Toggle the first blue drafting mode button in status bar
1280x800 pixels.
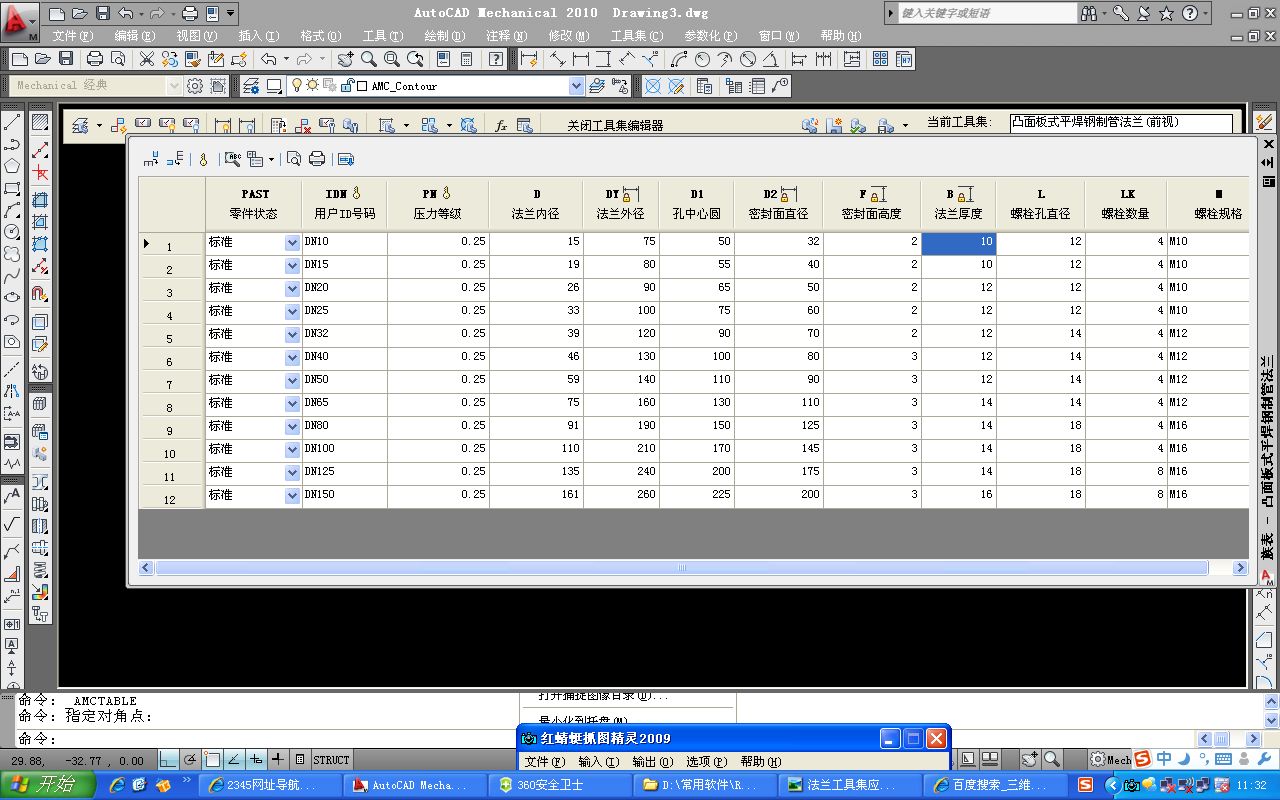click(168, 760)
